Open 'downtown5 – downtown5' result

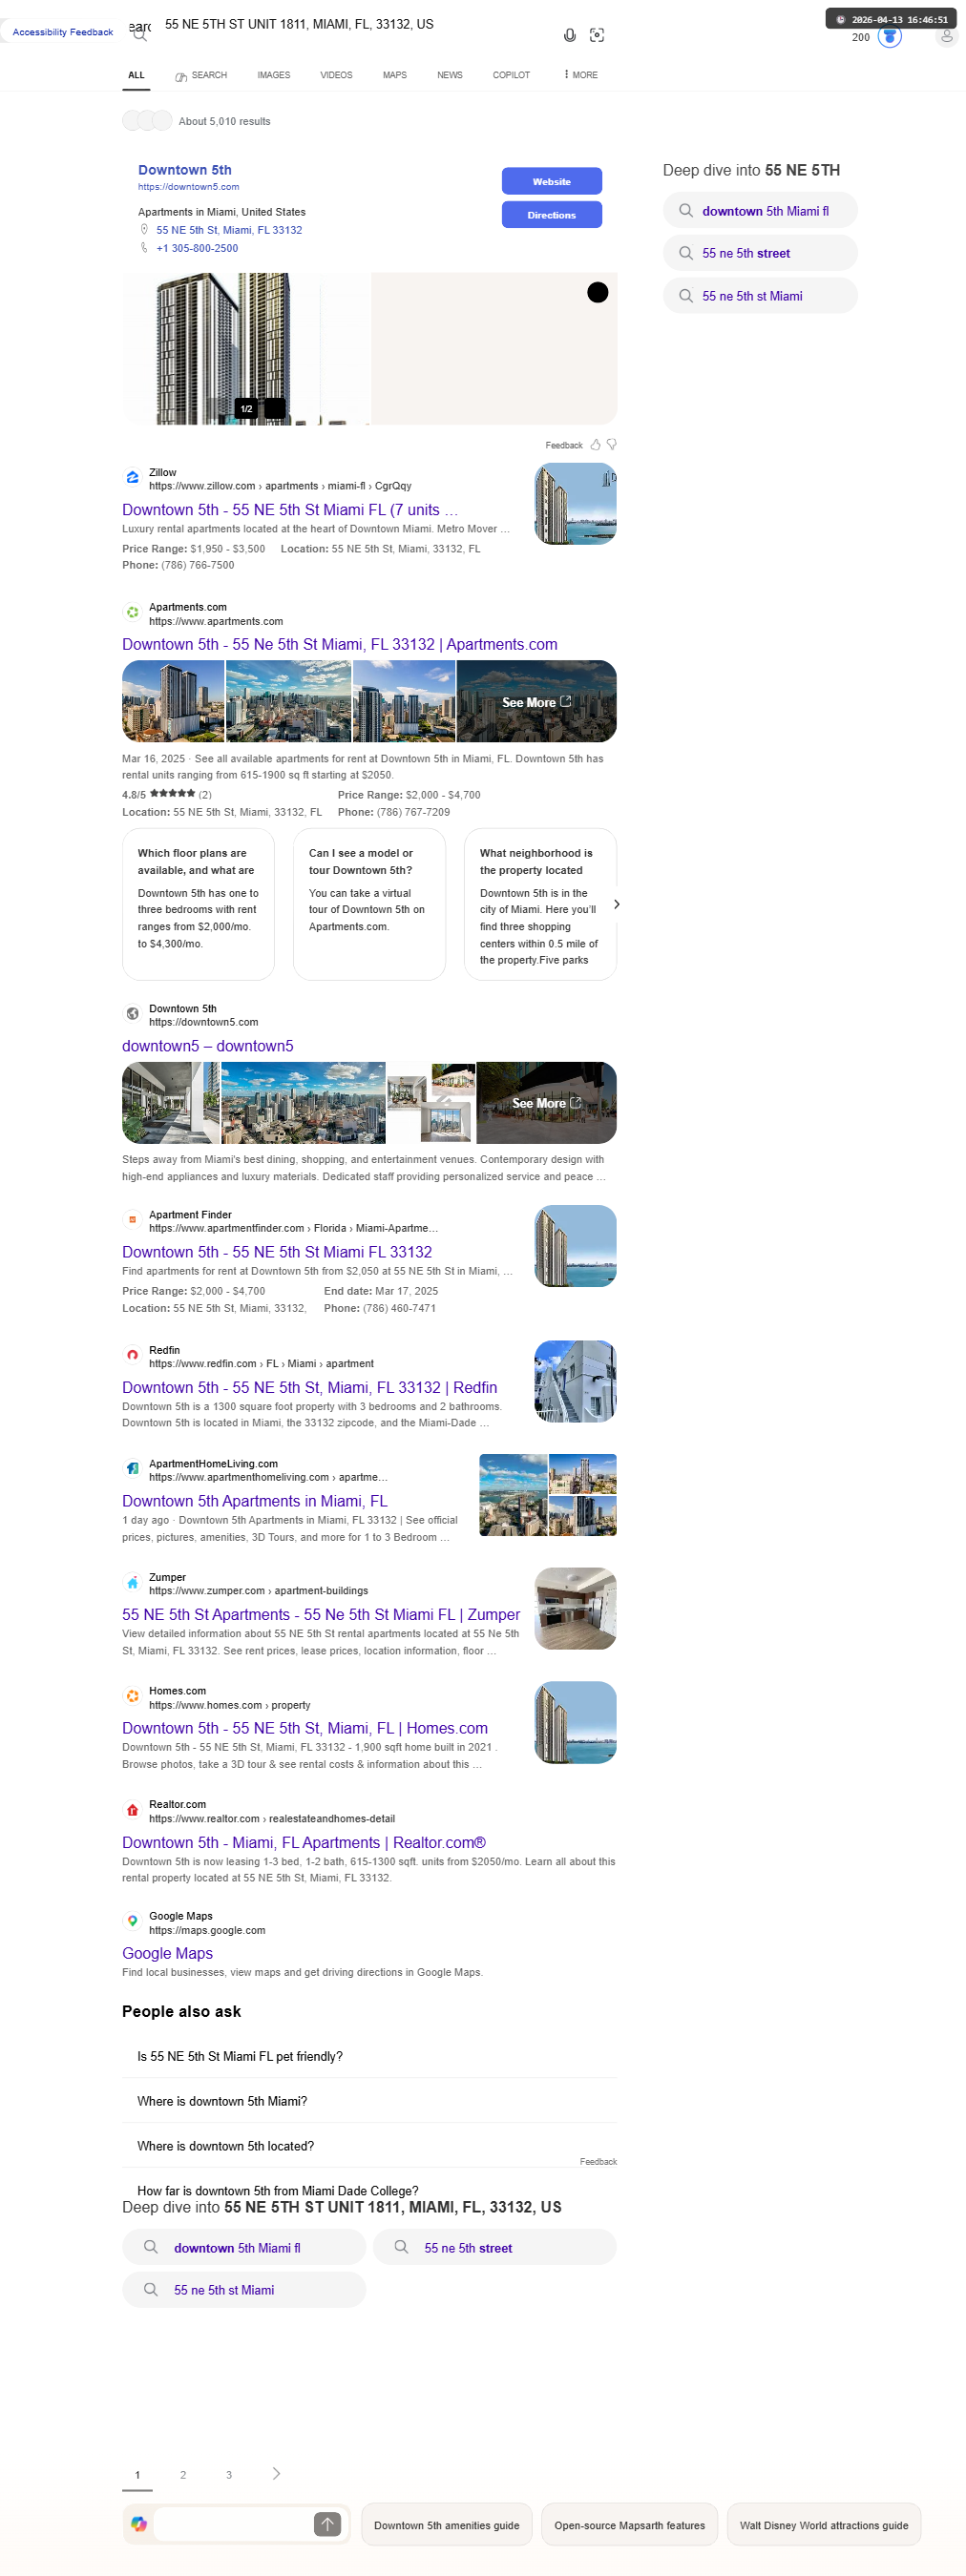[208, 1046]
